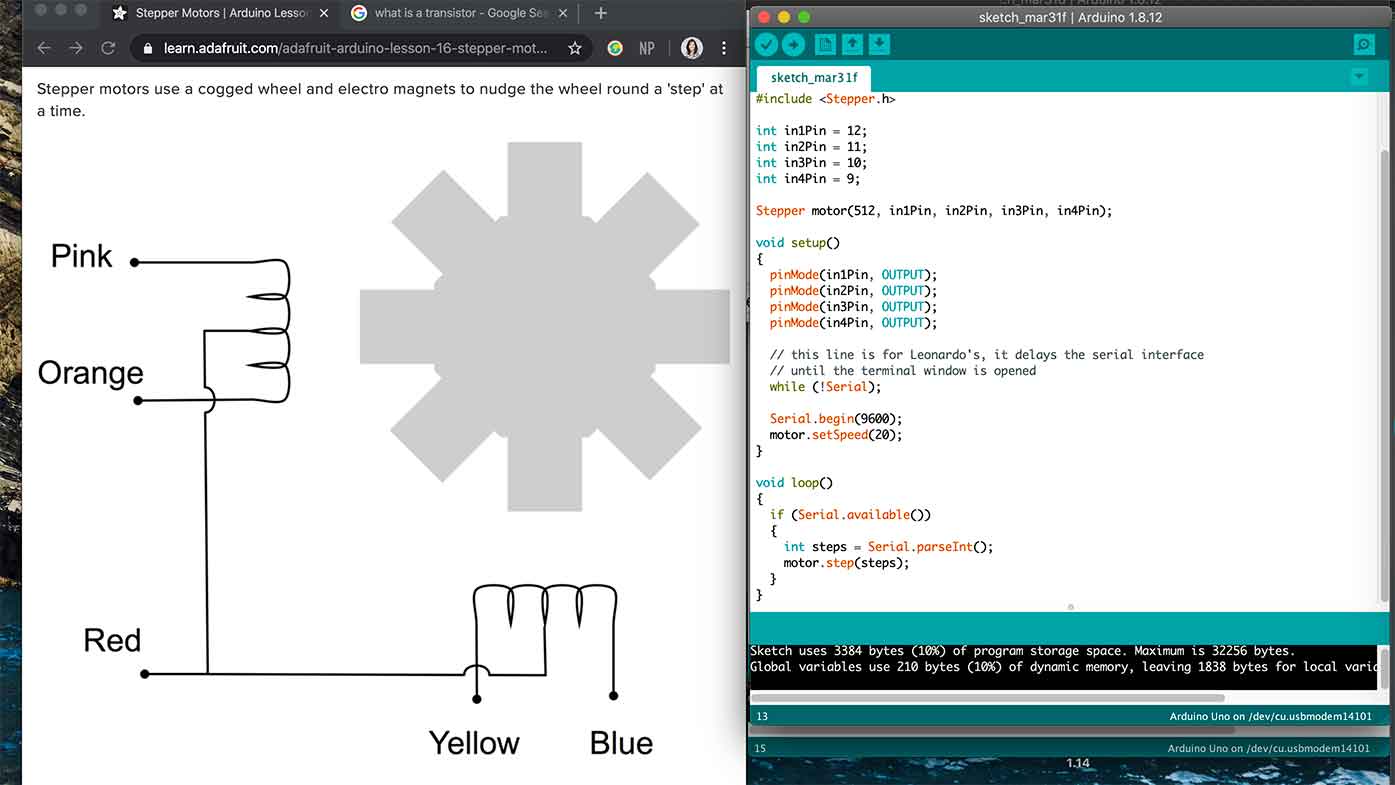Click the 'int steps = Serial.parseInt();' line

click(x=888, y=547)
